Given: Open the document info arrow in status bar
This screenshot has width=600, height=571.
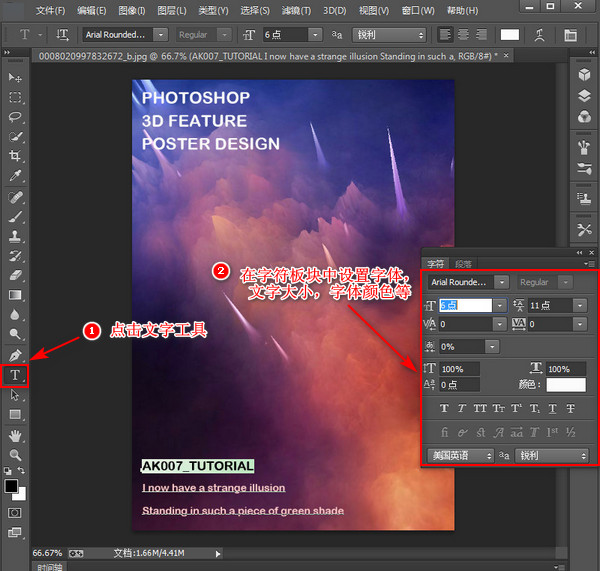Looking at the screenshot, I should [x=218, y=553].
